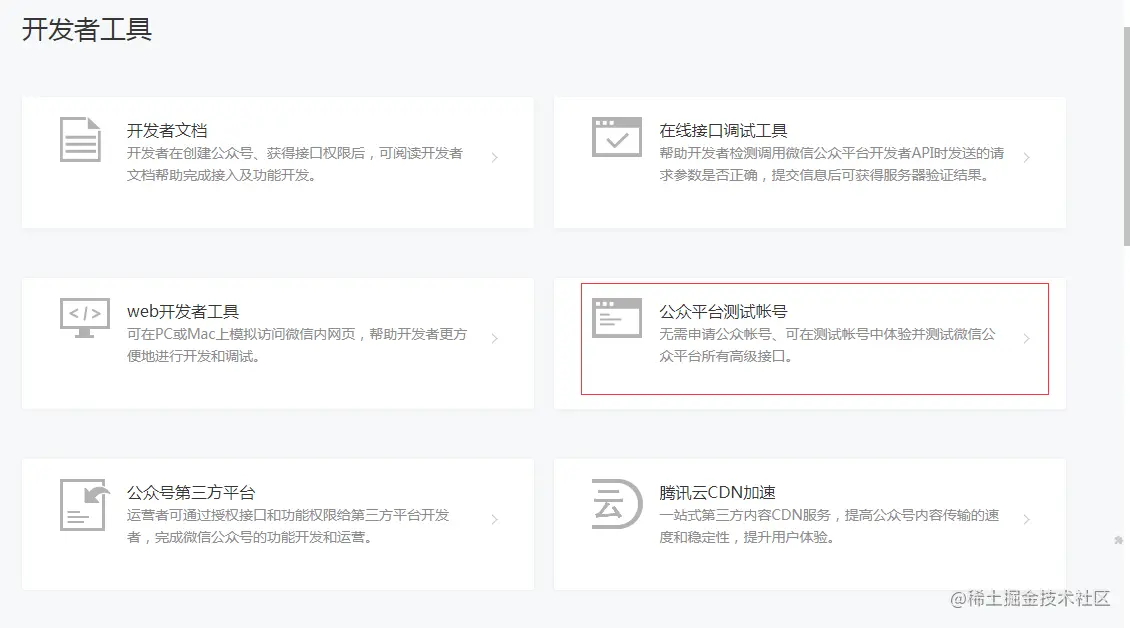Click the 公众平台测试帐号 window icon
Screen dimensions: 1130x628
616,318
